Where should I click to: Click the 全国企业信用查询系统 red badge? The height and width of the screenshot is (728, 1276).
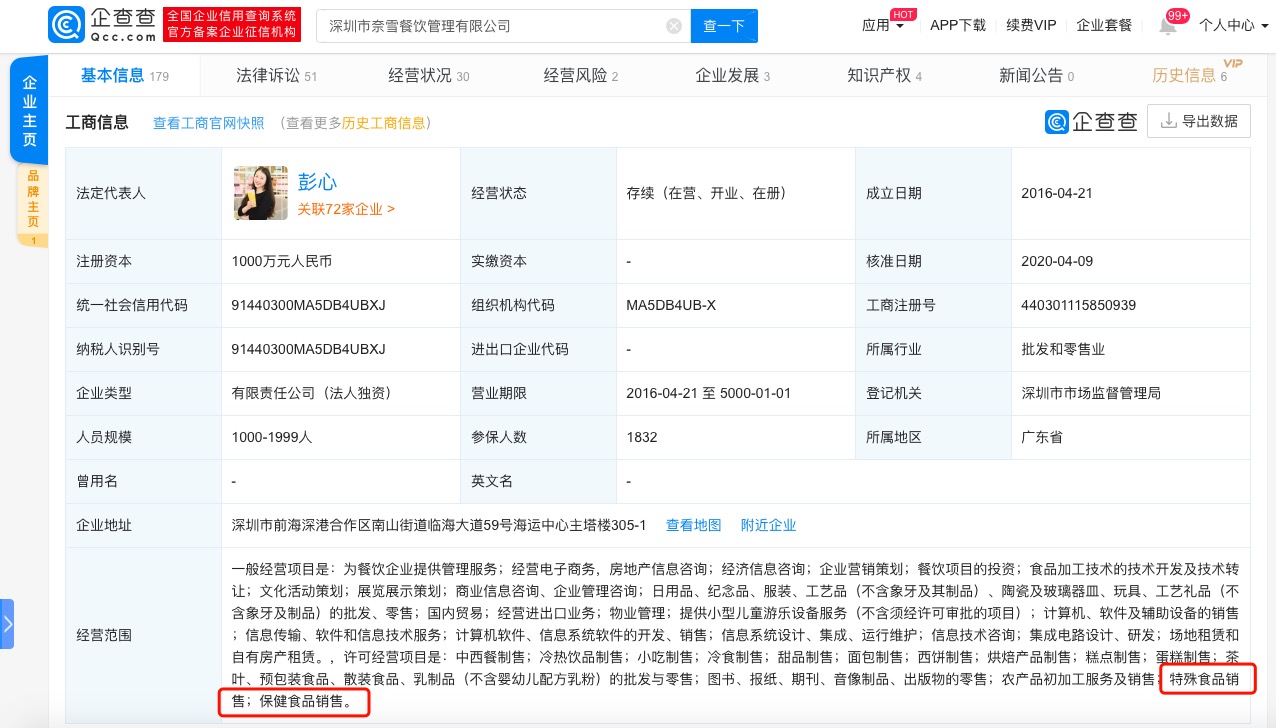[x=232, y=25]
